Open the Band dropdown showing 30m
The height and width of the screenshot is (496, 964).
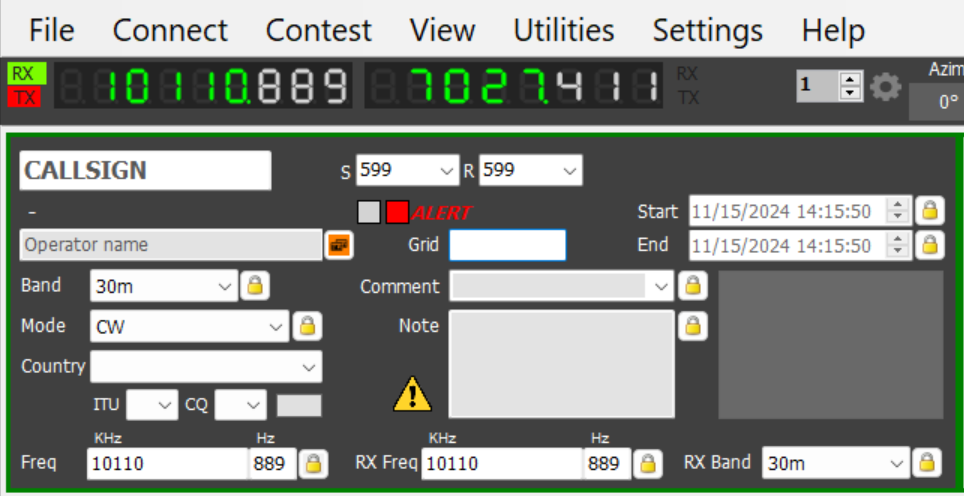pyautogui.click(x=164, y=286)
